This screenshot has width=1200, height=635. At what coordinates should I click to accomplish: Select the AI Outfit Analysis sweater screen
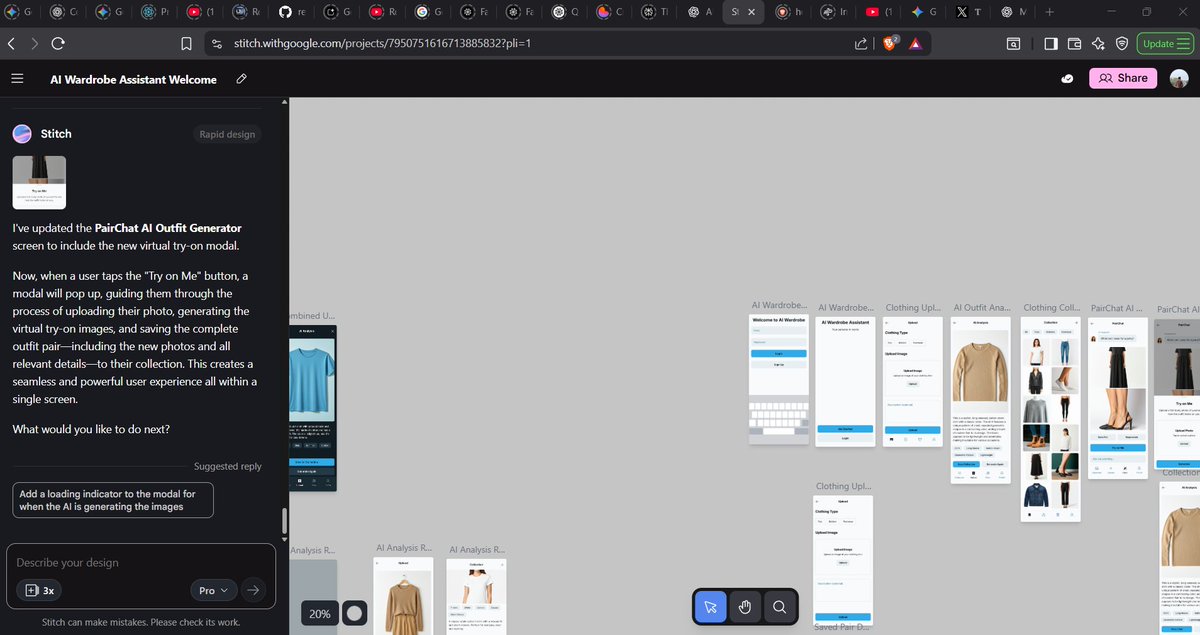pos(980,400)
